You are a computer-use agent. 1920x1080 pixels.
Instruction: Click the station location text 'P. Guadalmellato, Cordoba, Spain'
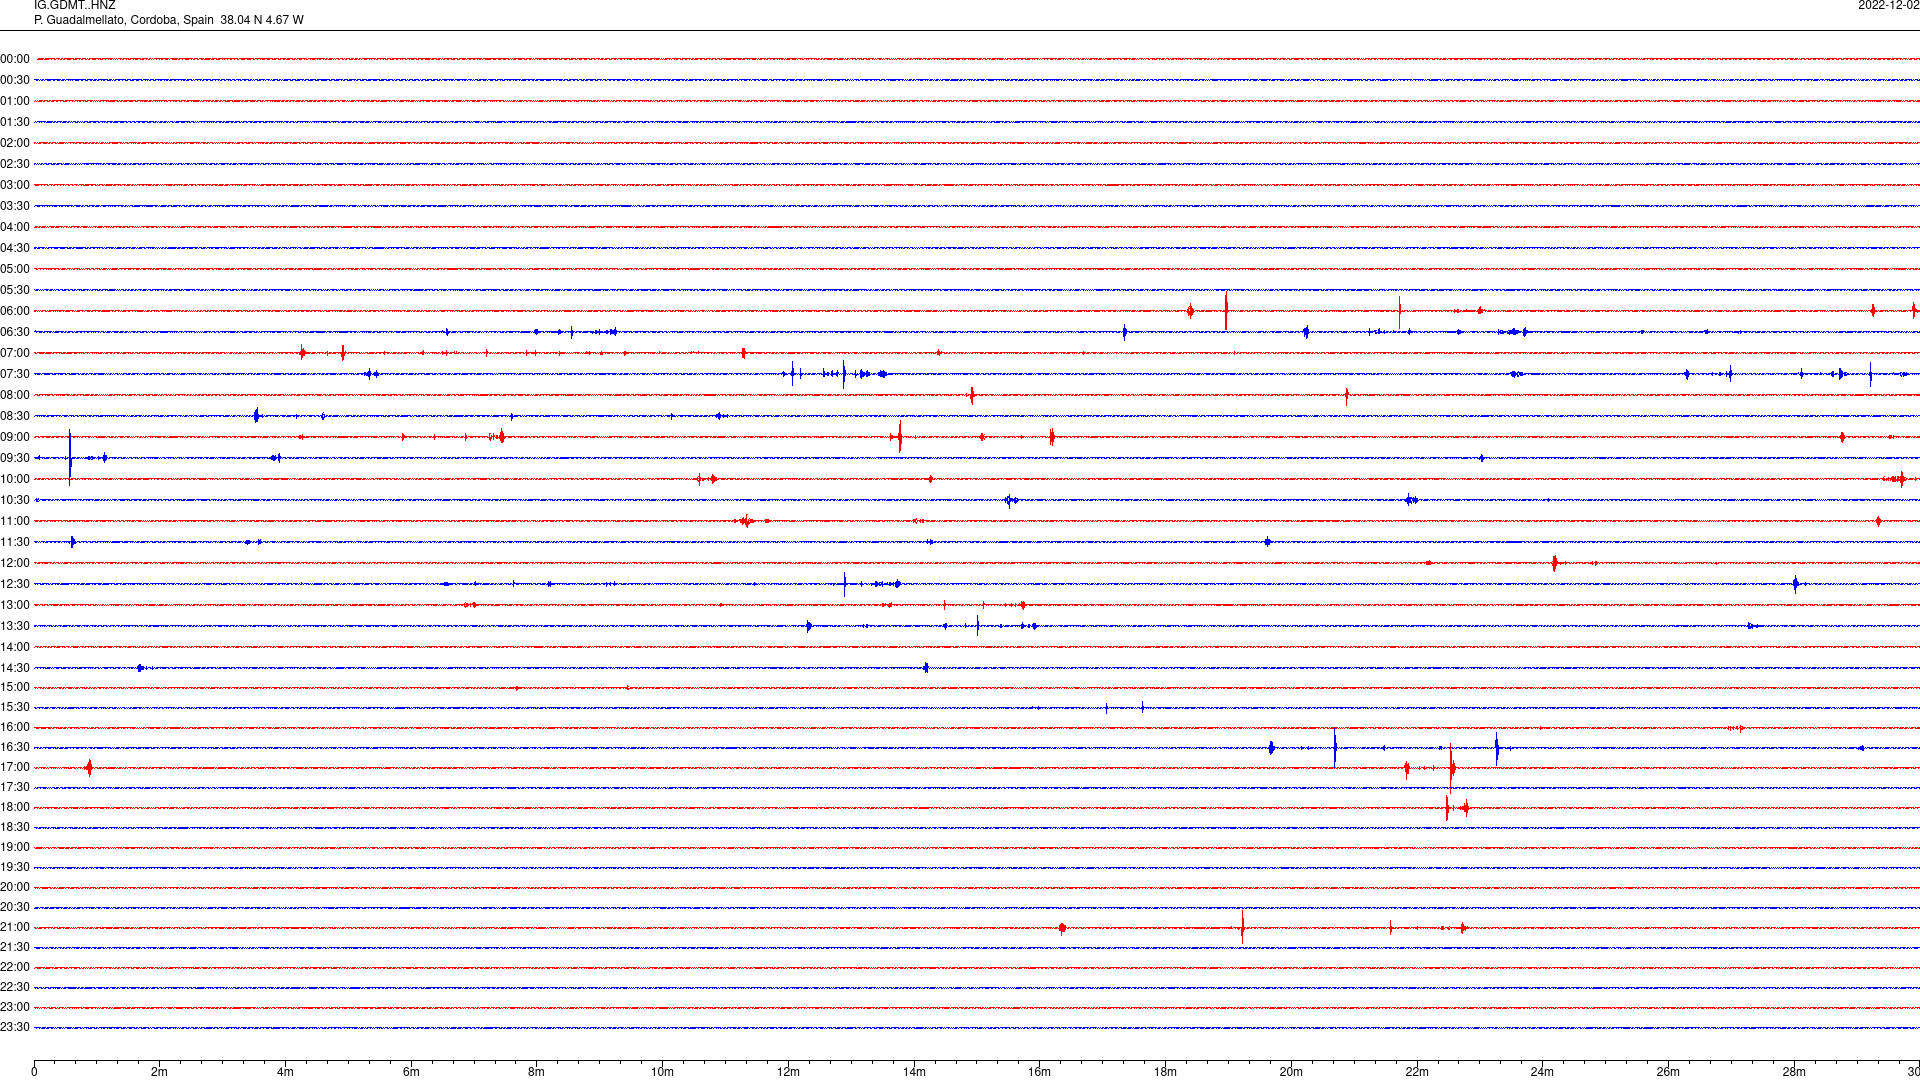pyautogui.click(x=124, y=20)
